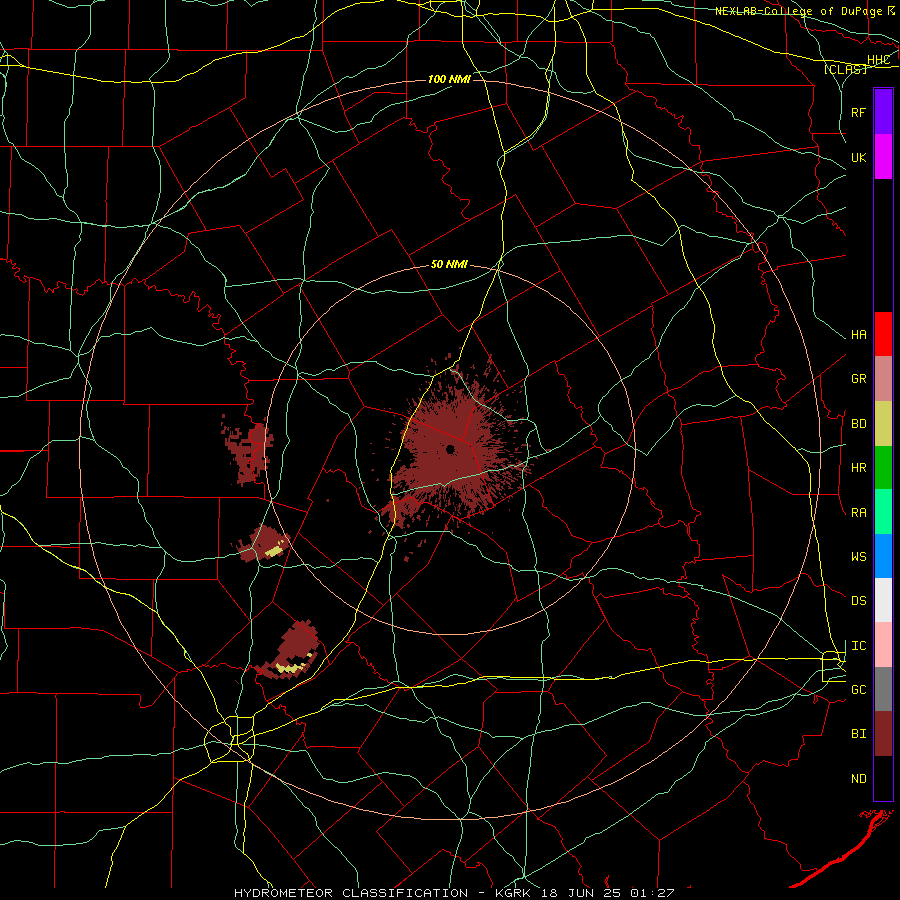Click the RF purple legend swatch
The height and width of the screenshot is (900, 900).
[x=883, y=112]
